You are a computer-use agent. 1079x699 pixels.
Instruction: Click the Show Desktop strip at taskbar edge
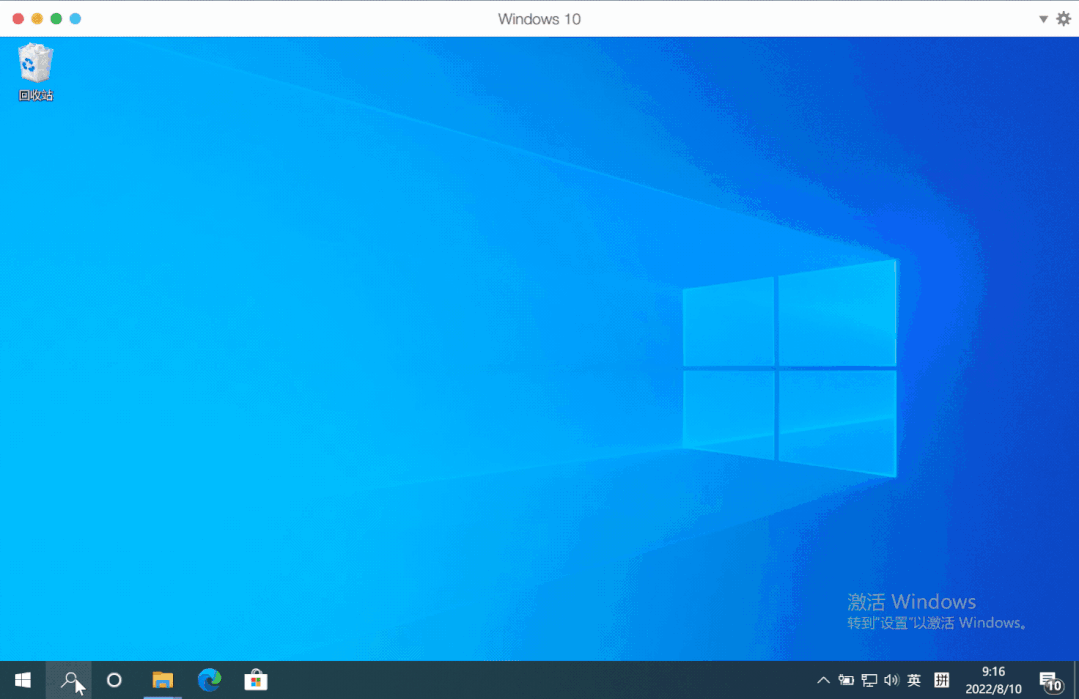click(1076, 680)
